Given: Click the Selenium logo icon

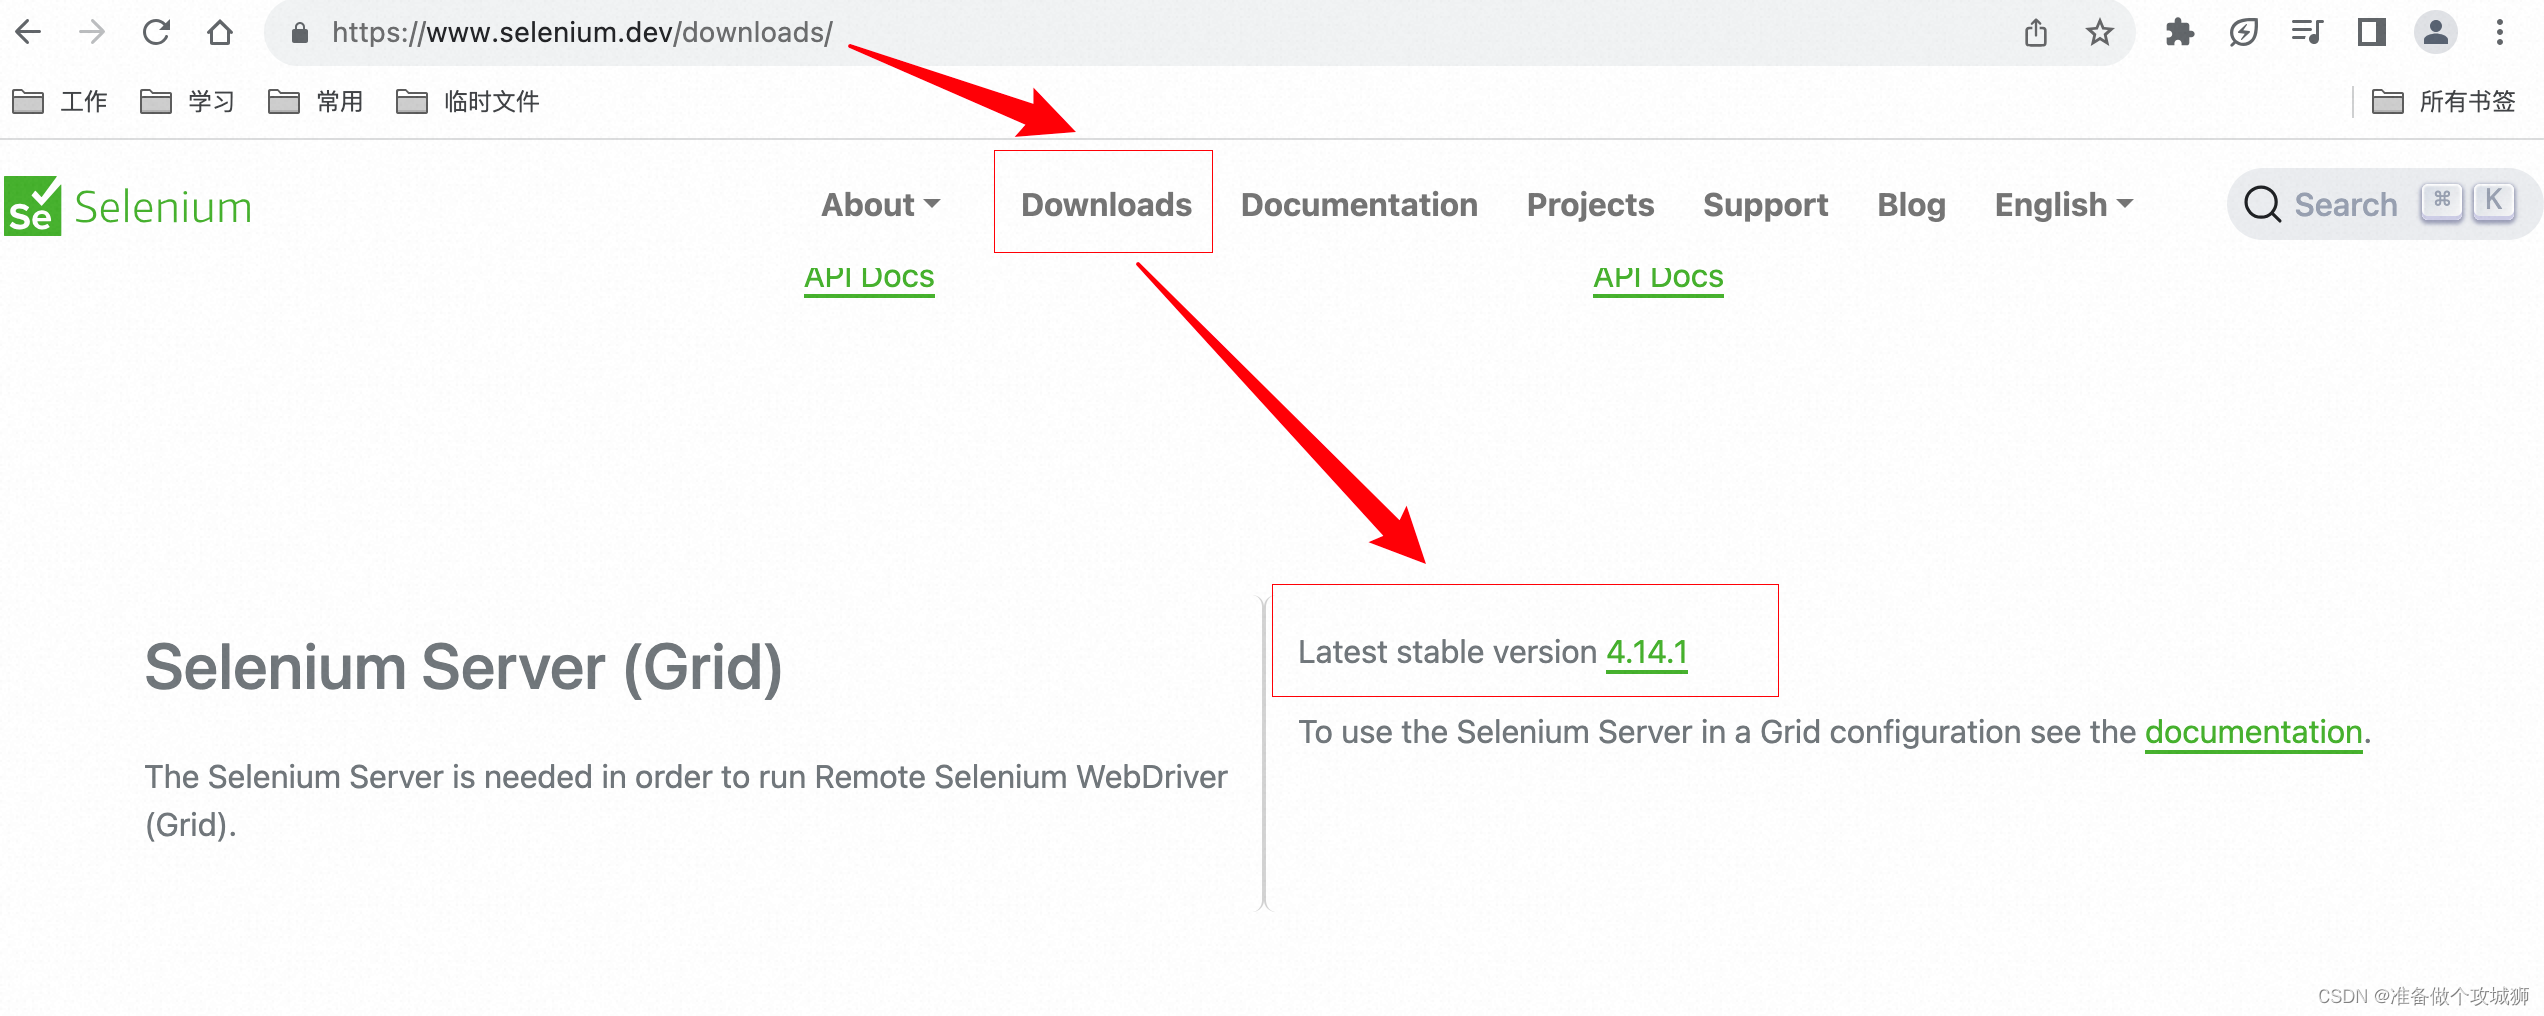Looking at the screenshot, I should tap(31, 205).
